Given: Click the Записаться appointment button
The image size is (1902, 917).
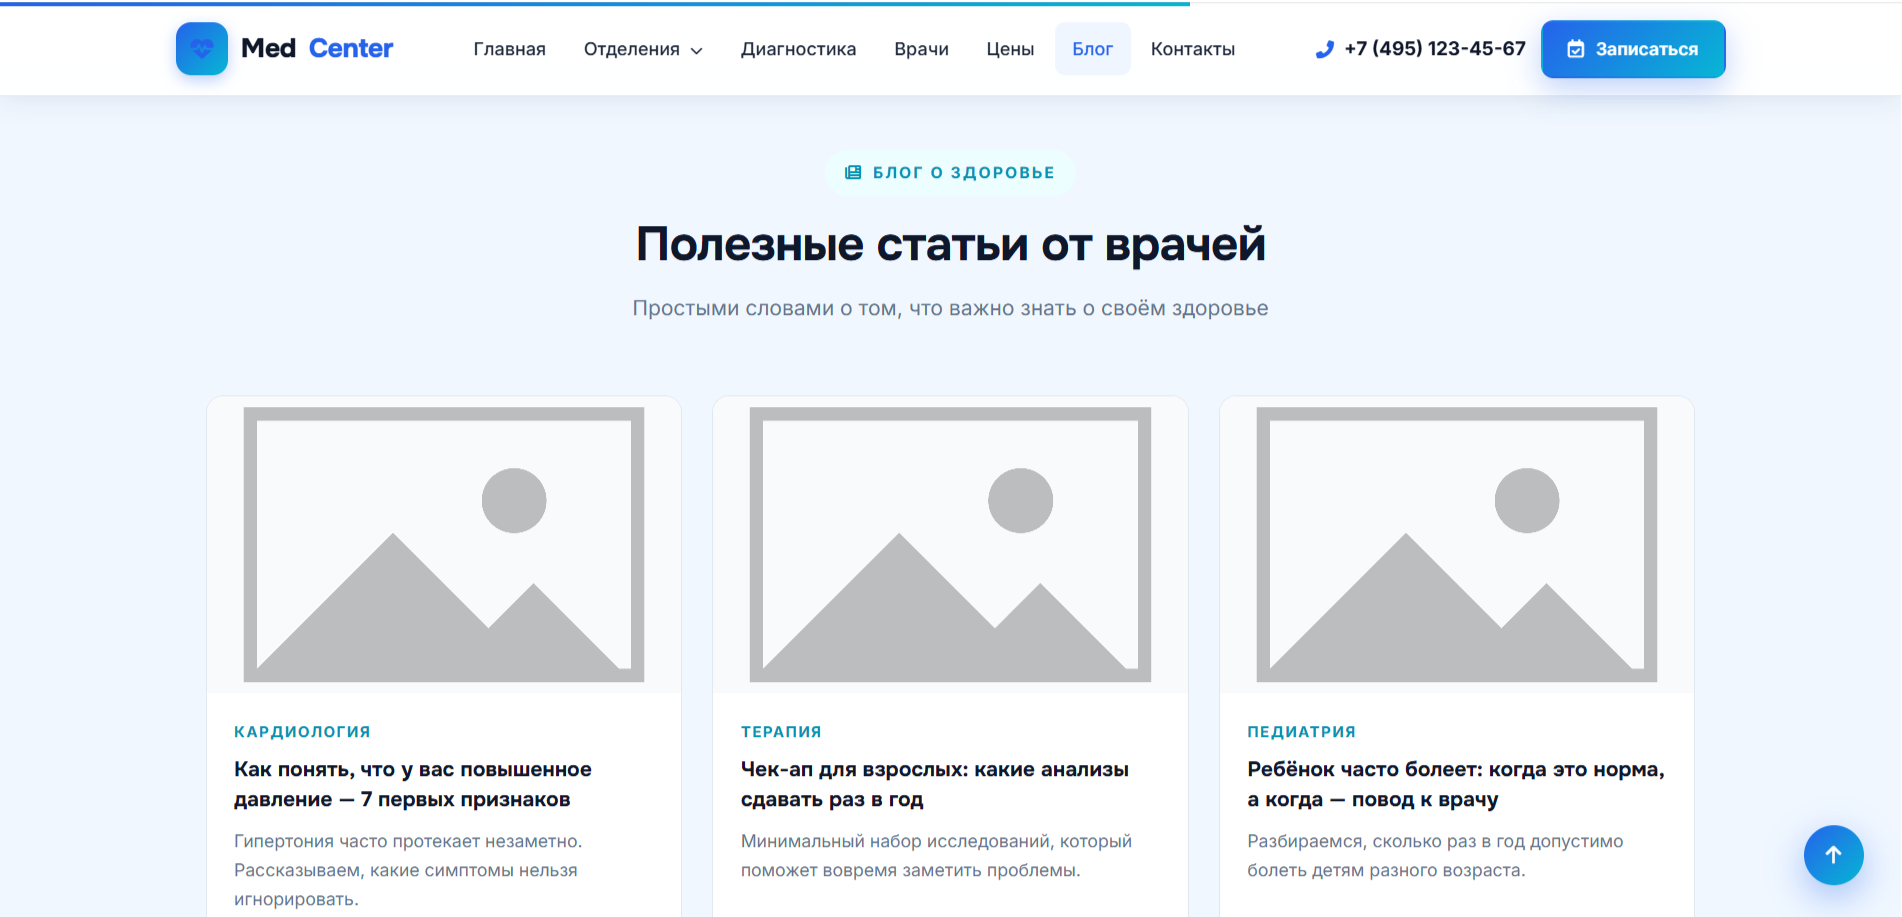Looking at the screenshot, I should tap(1633, 49).
